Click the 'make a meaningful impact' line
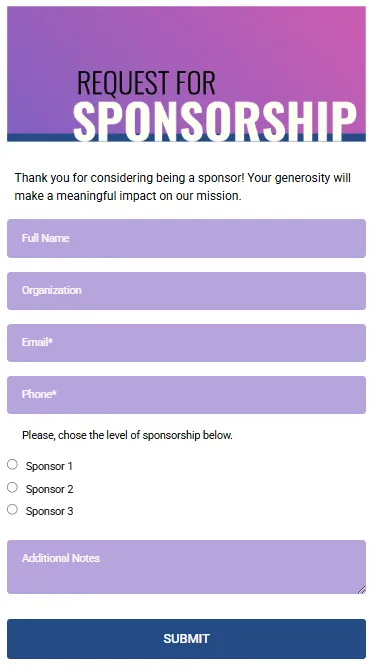The height and width of the screenshot is (670, 379). (128, 196)
